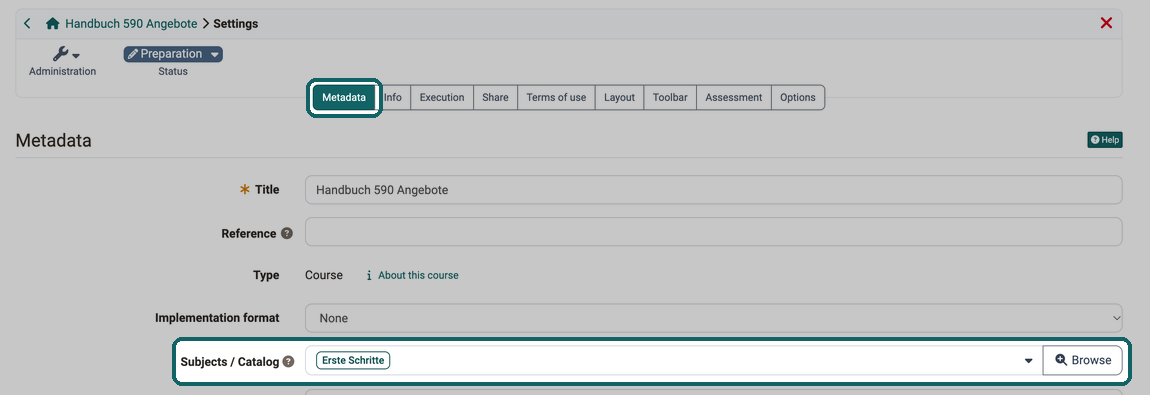
Task: Open About this course link
Action: tap(418, 276)
